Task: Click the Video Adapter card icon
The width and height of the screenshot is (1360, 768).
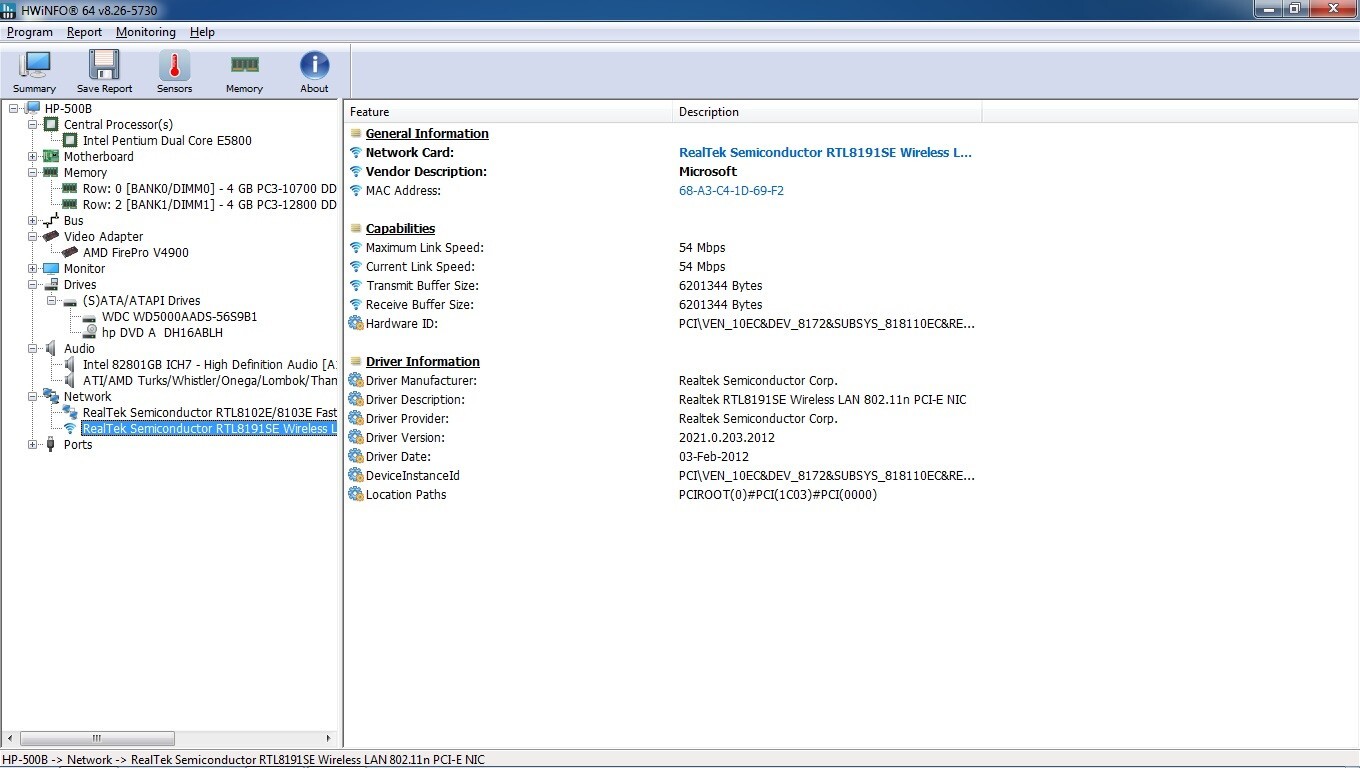Action: (51, 236)
